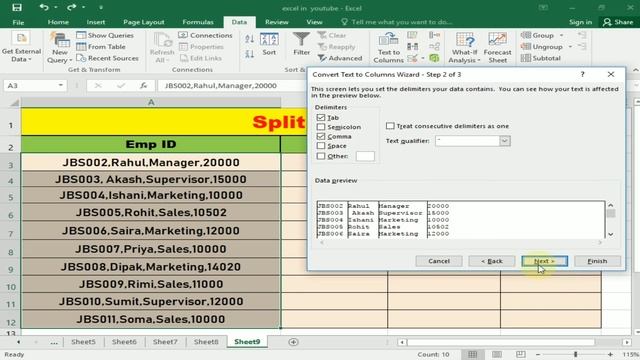640x360 pixels.
Task: Open Get External Data menu
Action: pos(21,48)
